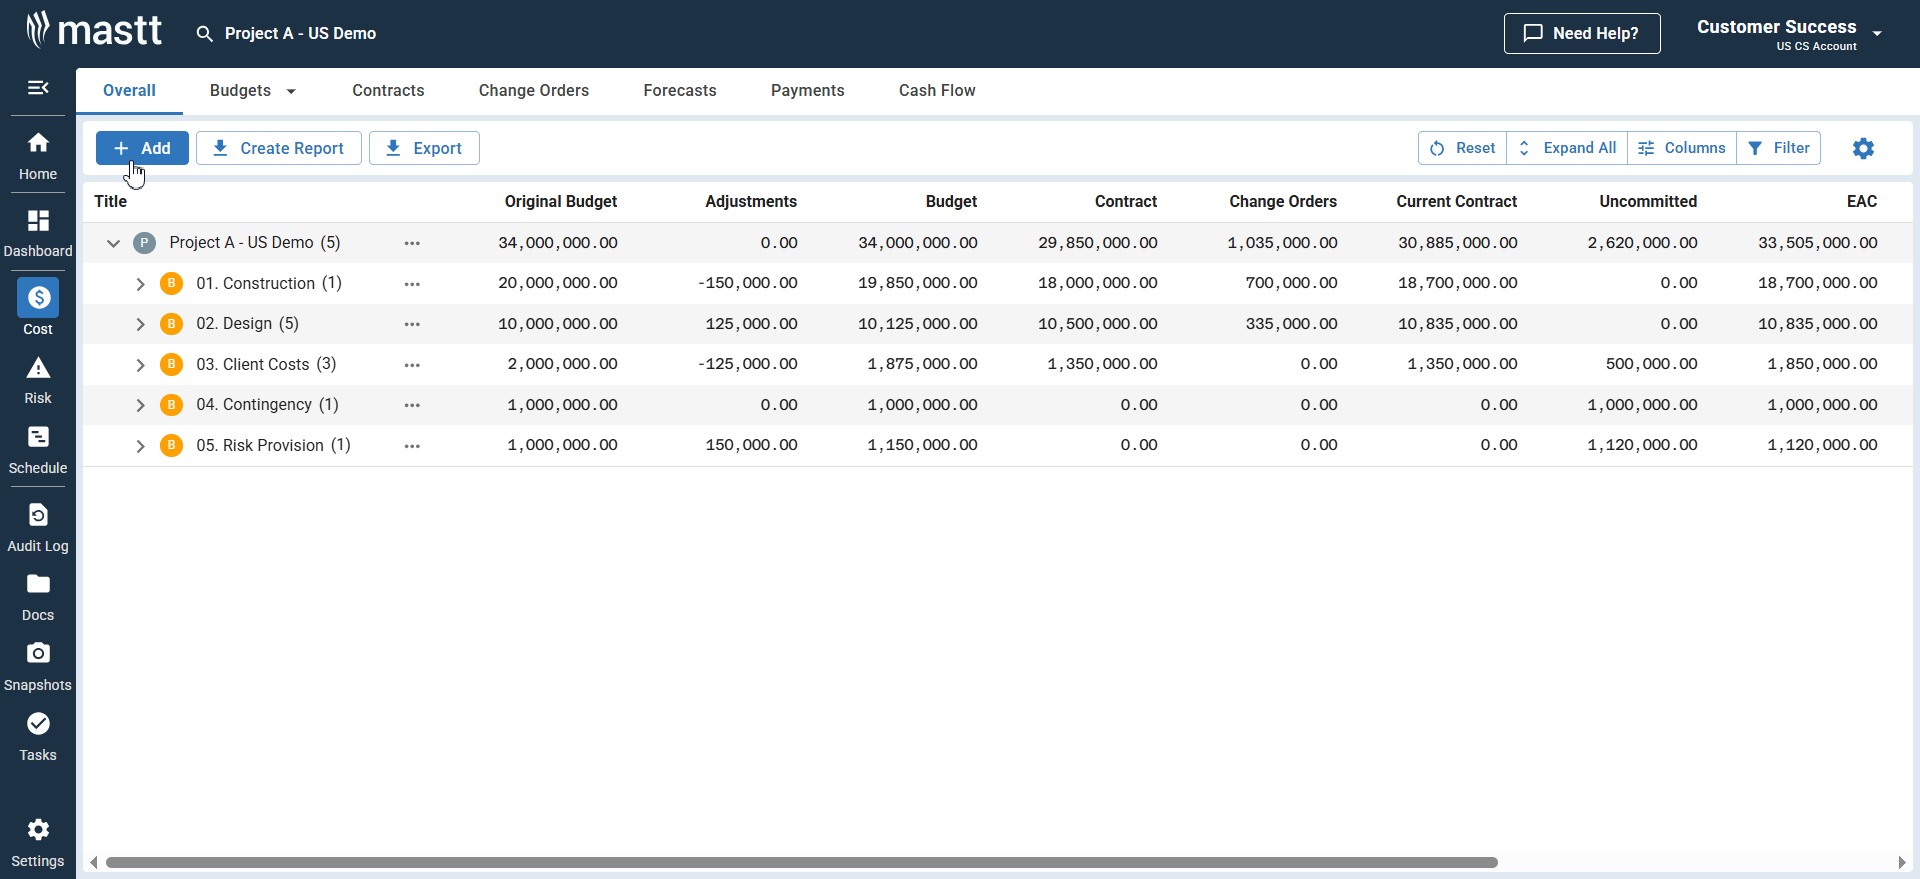Click the scrollbar left arrow
1920x879 pixels.
pos(94,862)
